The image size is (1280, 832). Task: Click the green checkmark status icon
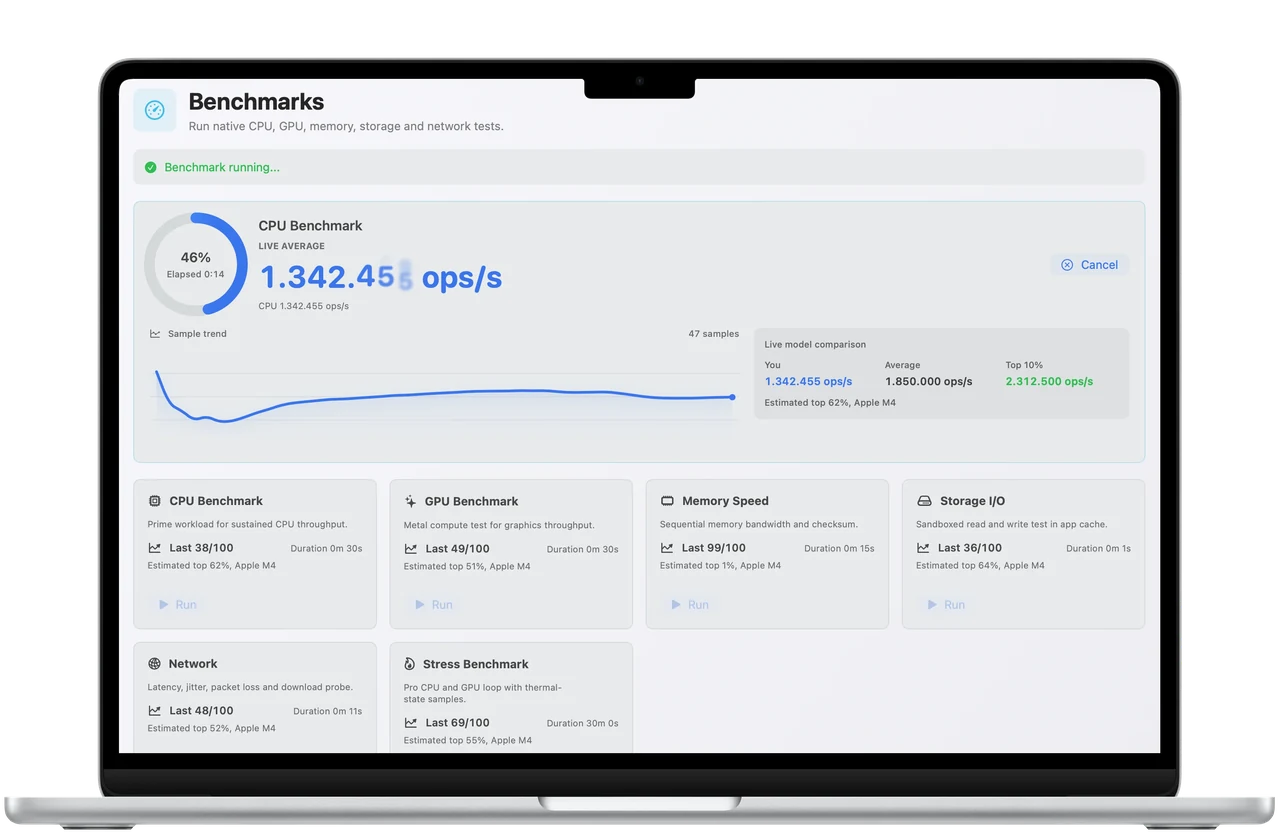[150, 167]
